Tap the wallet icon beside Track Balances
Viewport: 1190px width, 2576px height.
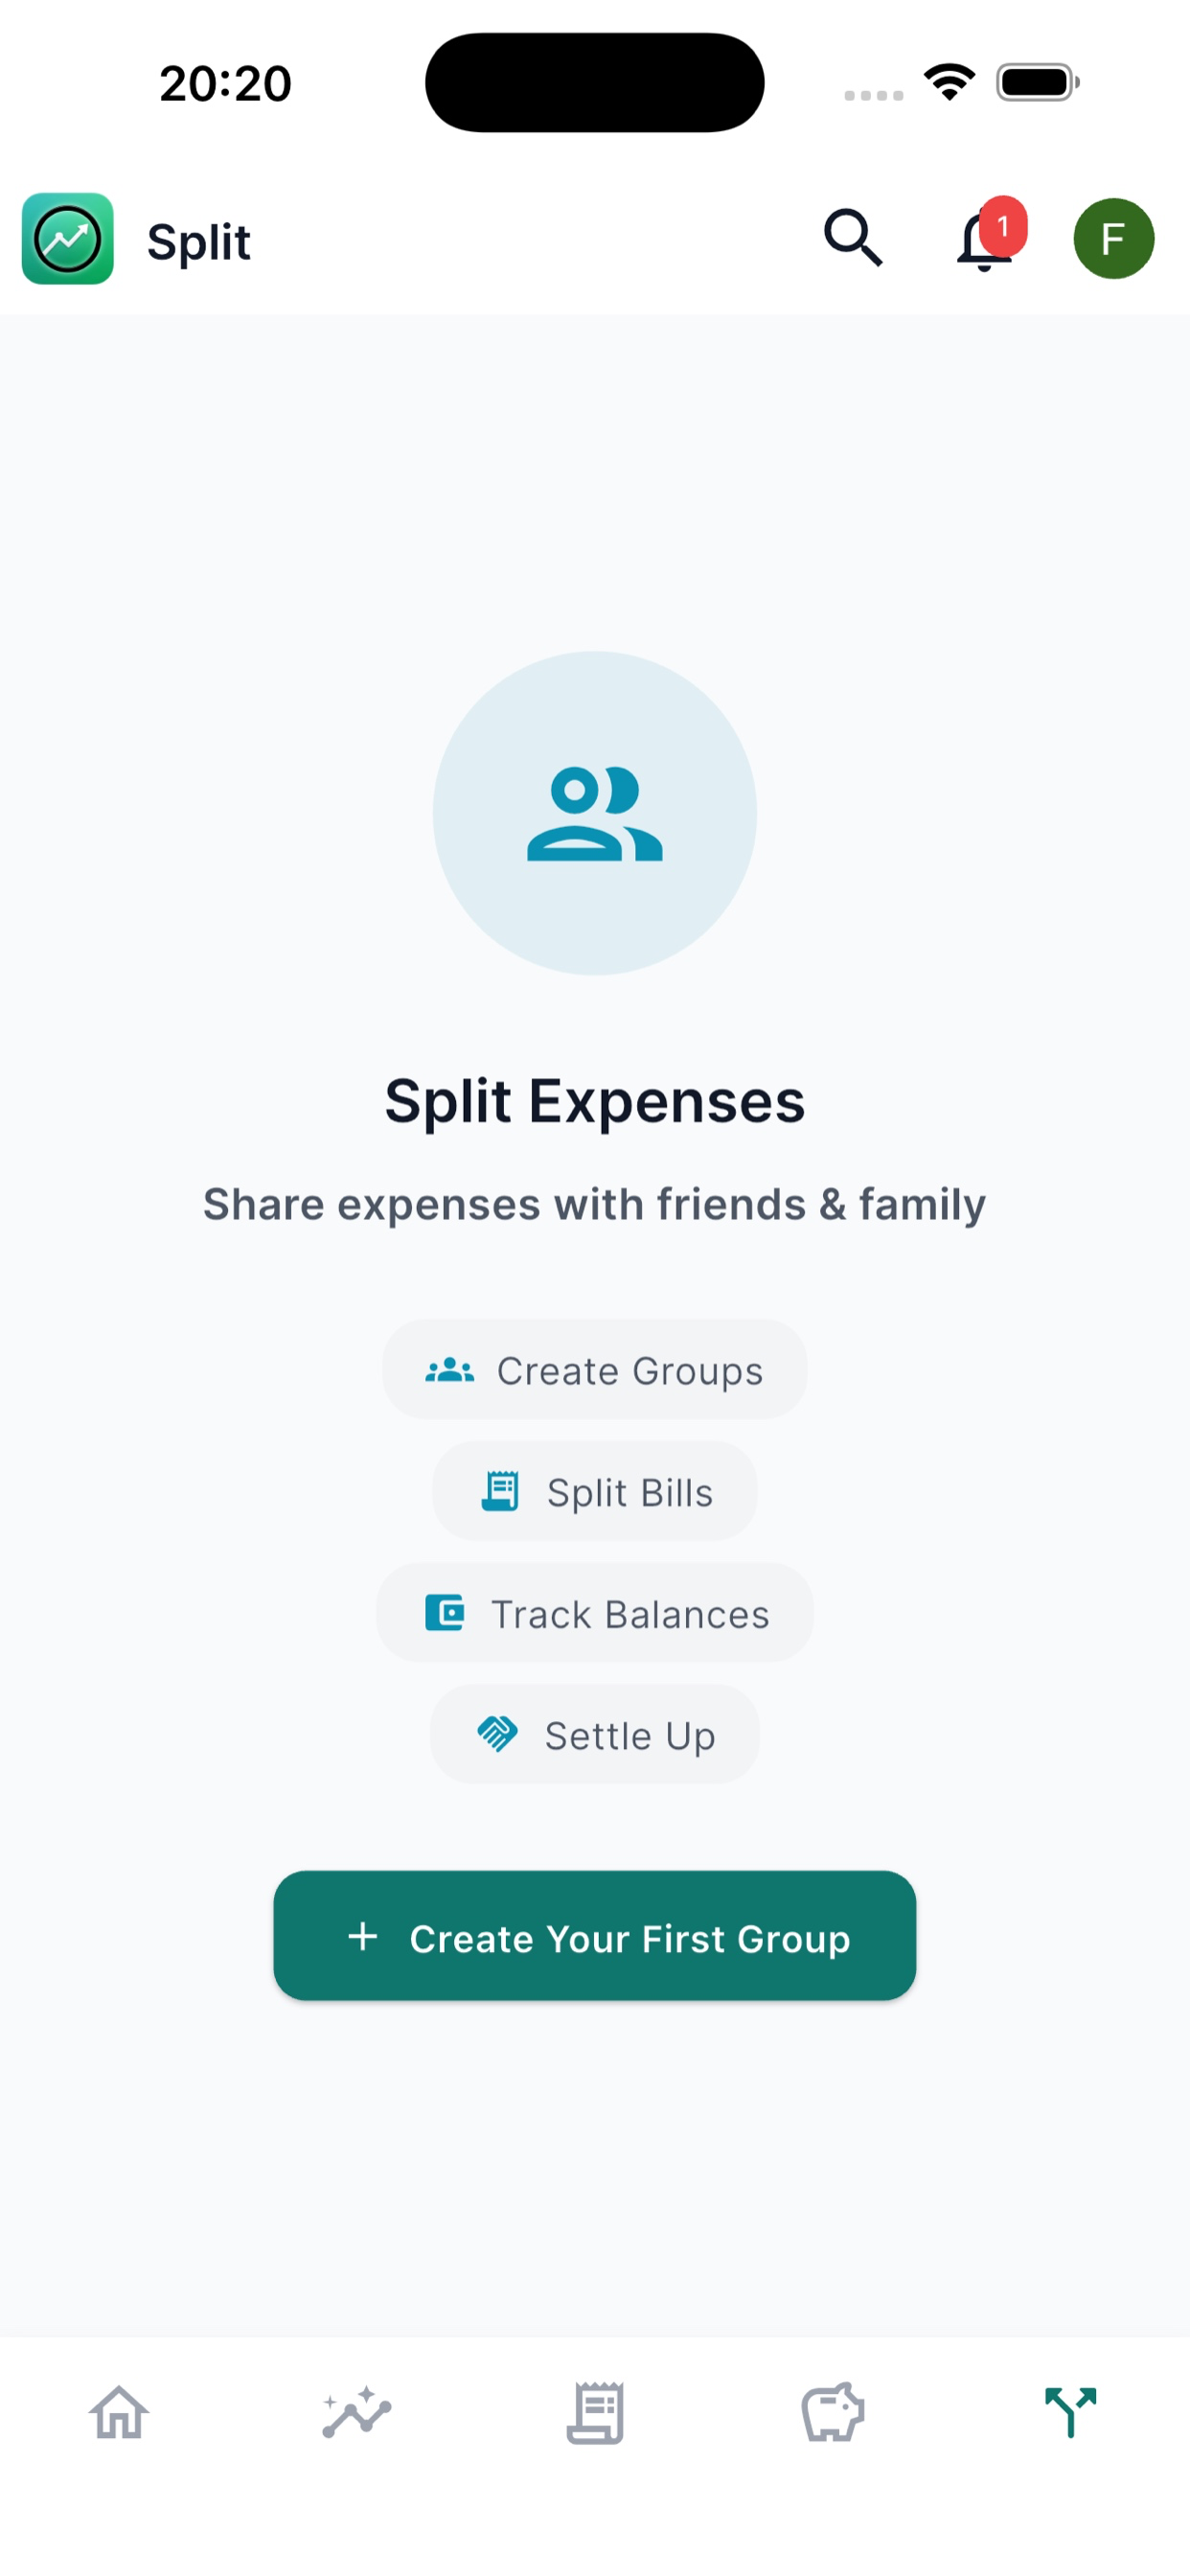[x=444, y=1613]
